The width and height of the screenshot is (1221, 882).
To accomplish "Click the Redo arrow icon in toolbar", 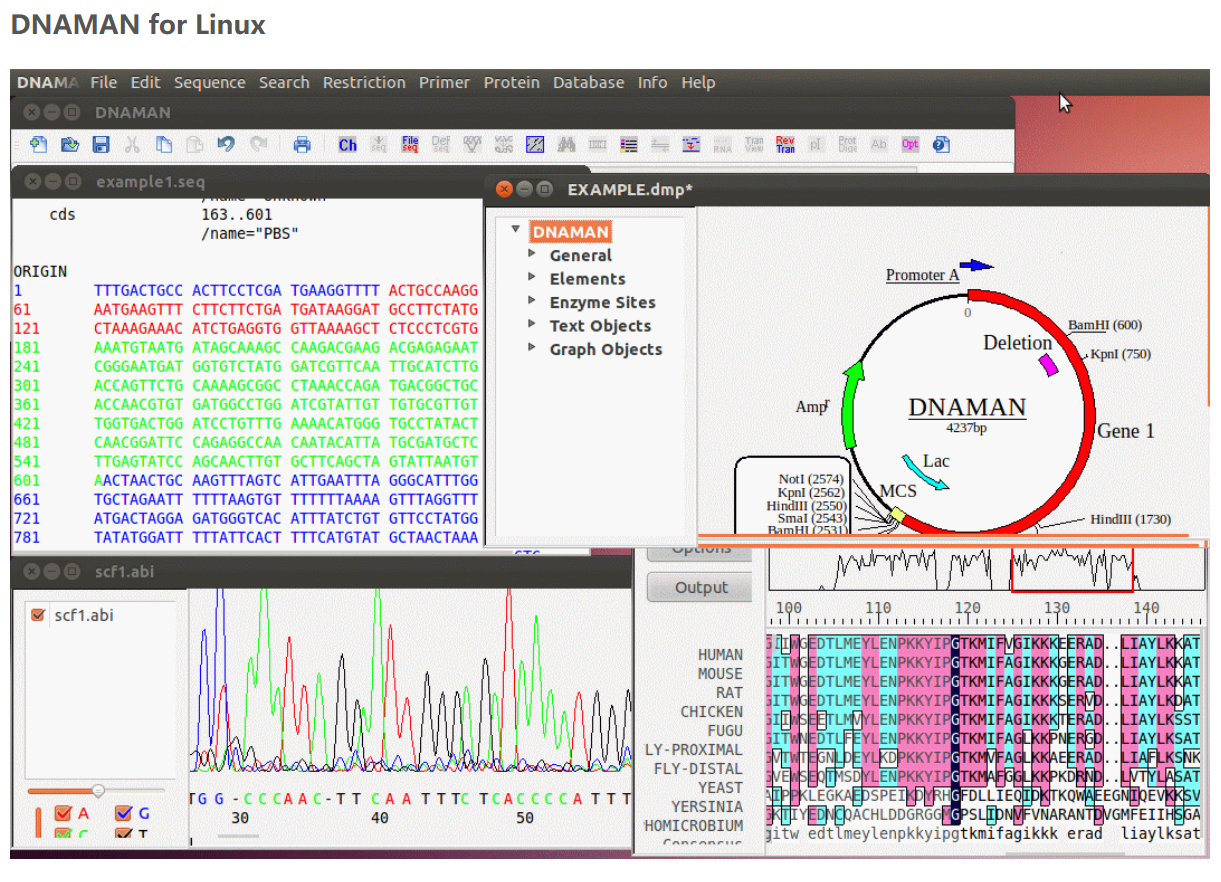I will (258, 145).
